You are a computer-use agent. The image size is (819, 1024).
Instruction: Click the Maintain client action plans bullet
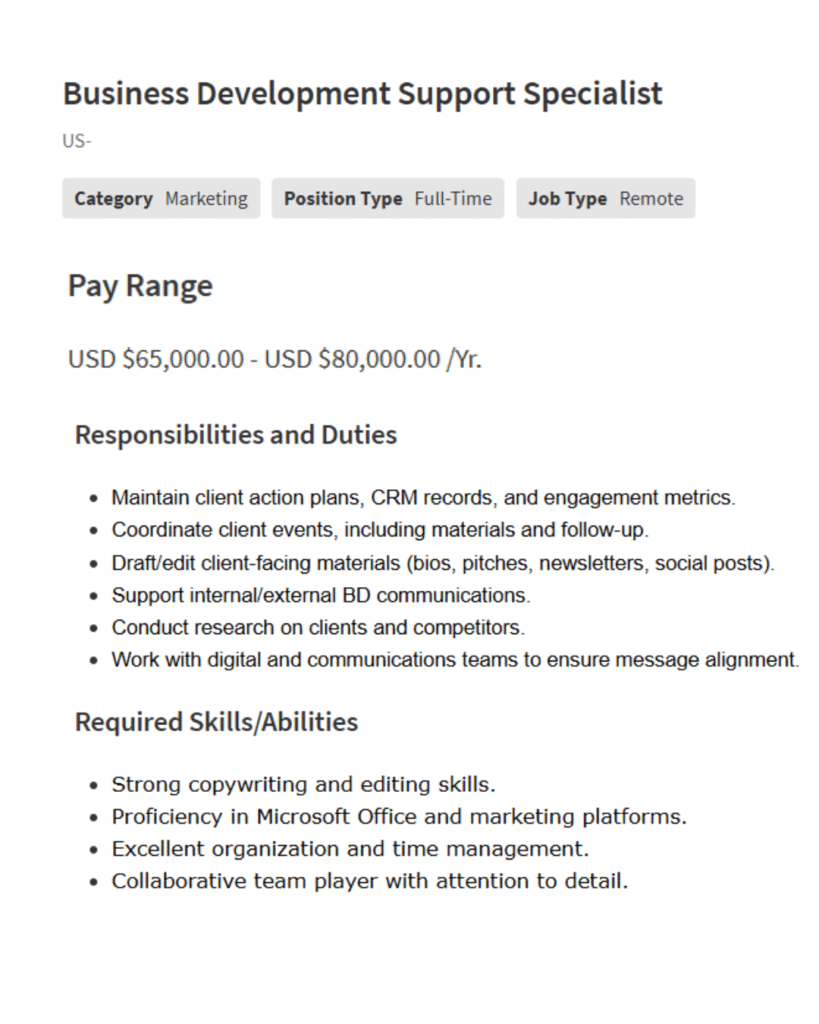coord(423,497)
